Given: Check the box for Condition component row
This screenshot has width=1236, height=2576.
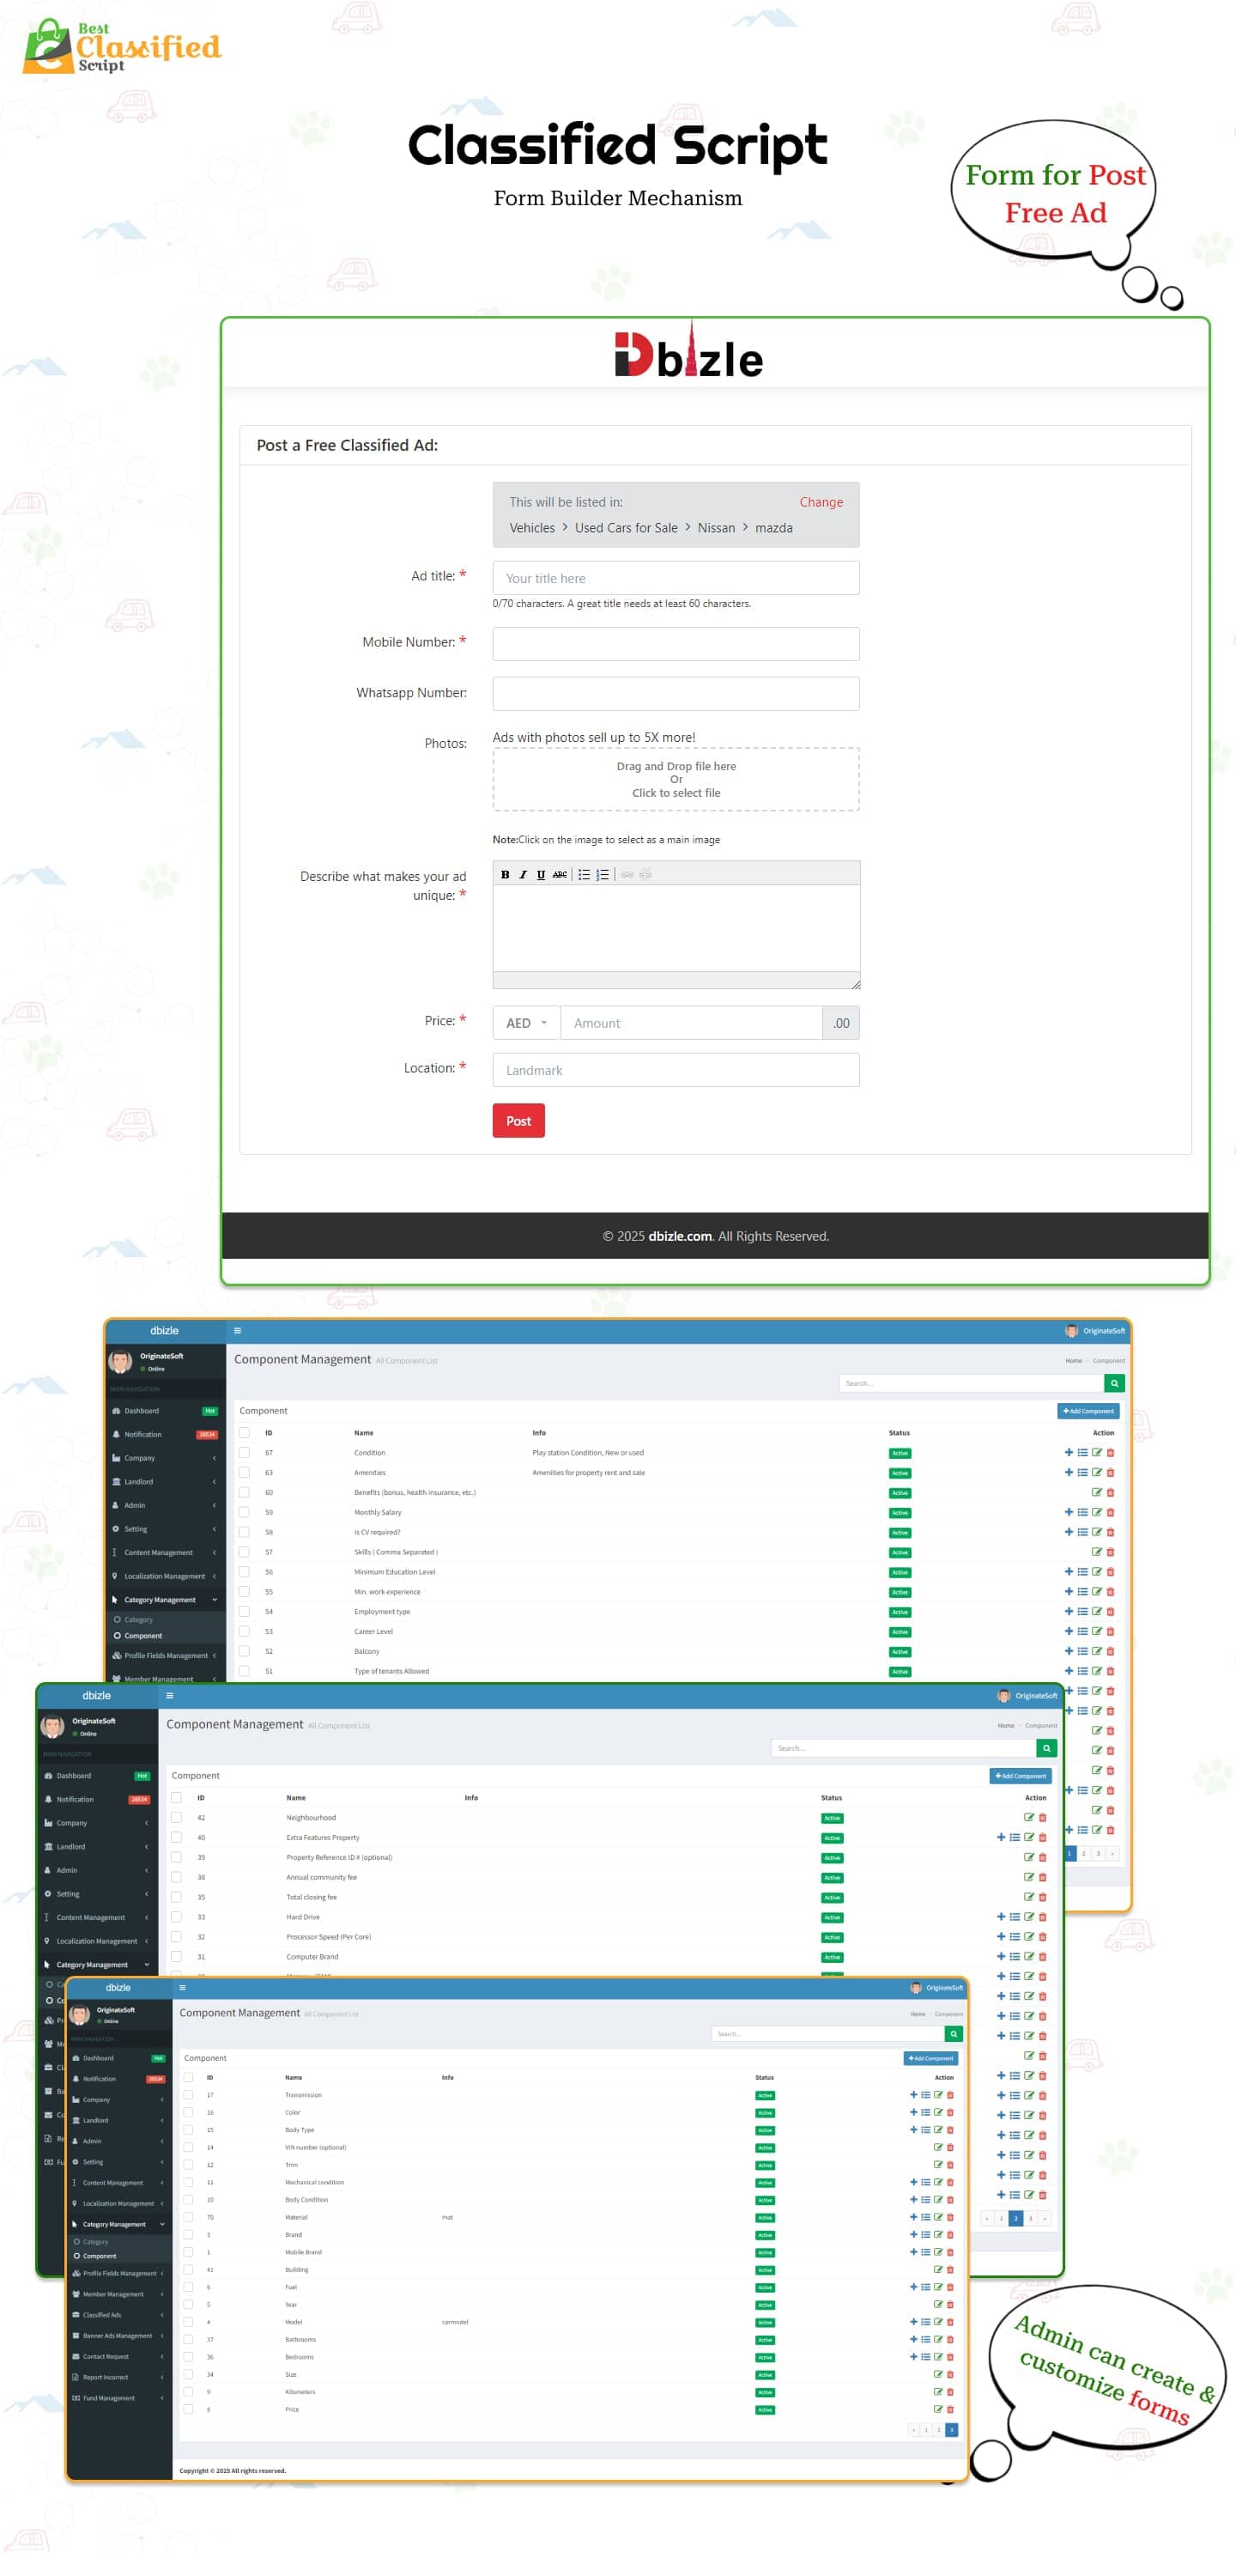Looking at the screenshot, I should click(244, 1453).
